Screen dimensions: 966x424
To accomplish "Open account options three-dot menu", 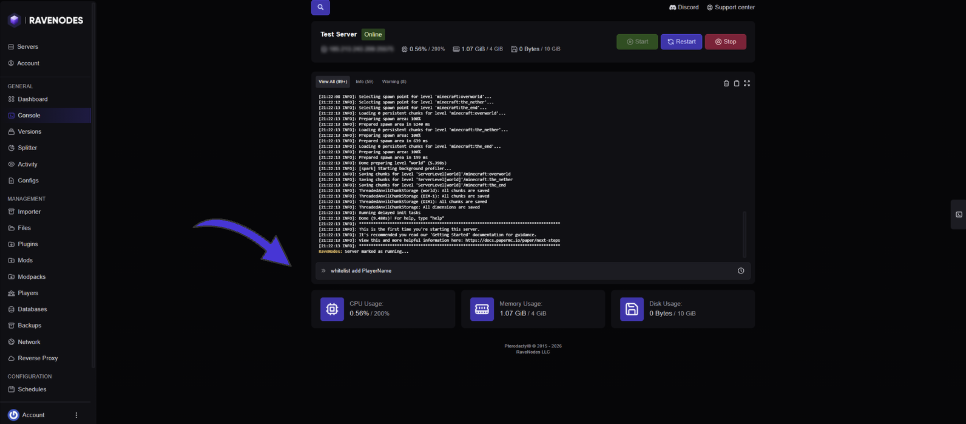I will [x=76, y=415].
